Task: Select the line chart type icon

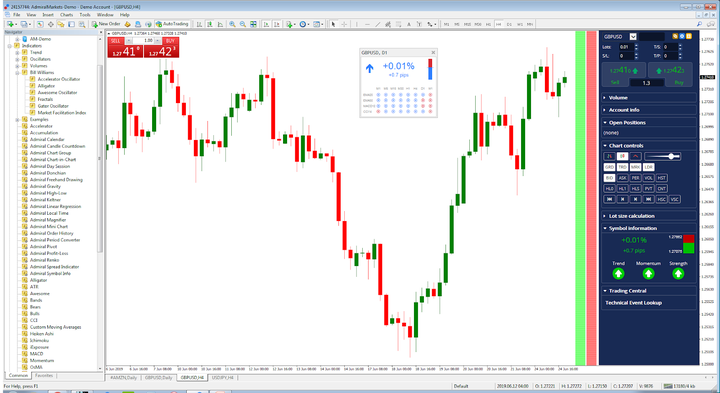Action: click(220, 24)
